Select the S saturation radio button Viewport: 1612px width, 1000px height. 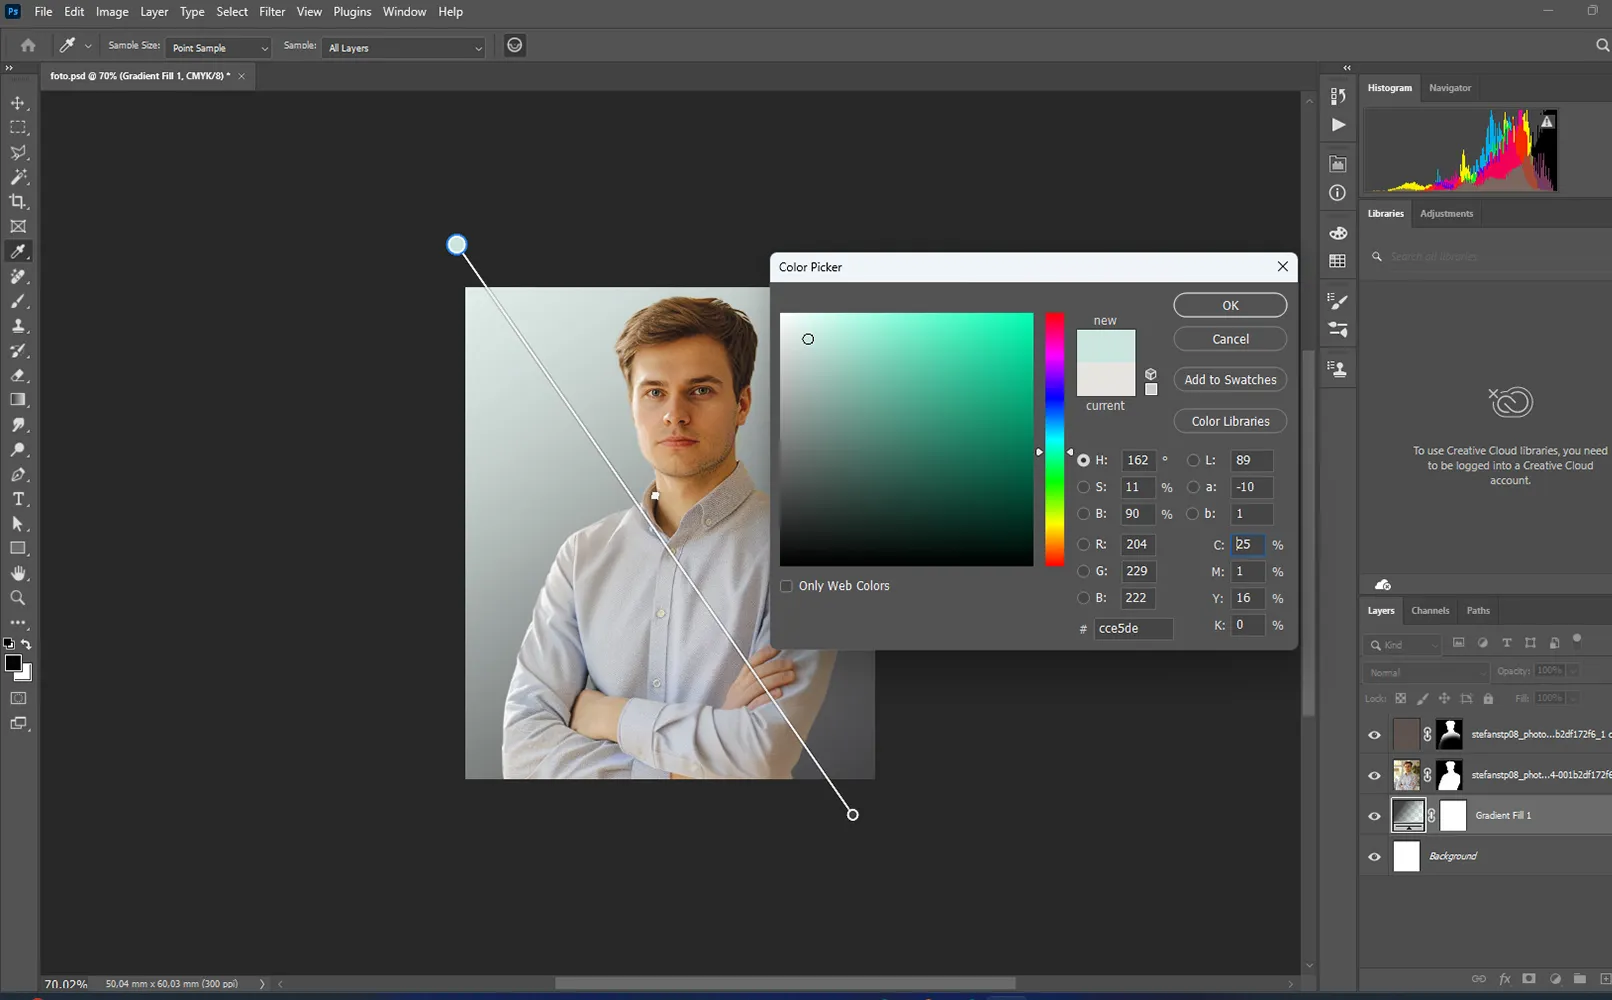[x=1083, y=487]
